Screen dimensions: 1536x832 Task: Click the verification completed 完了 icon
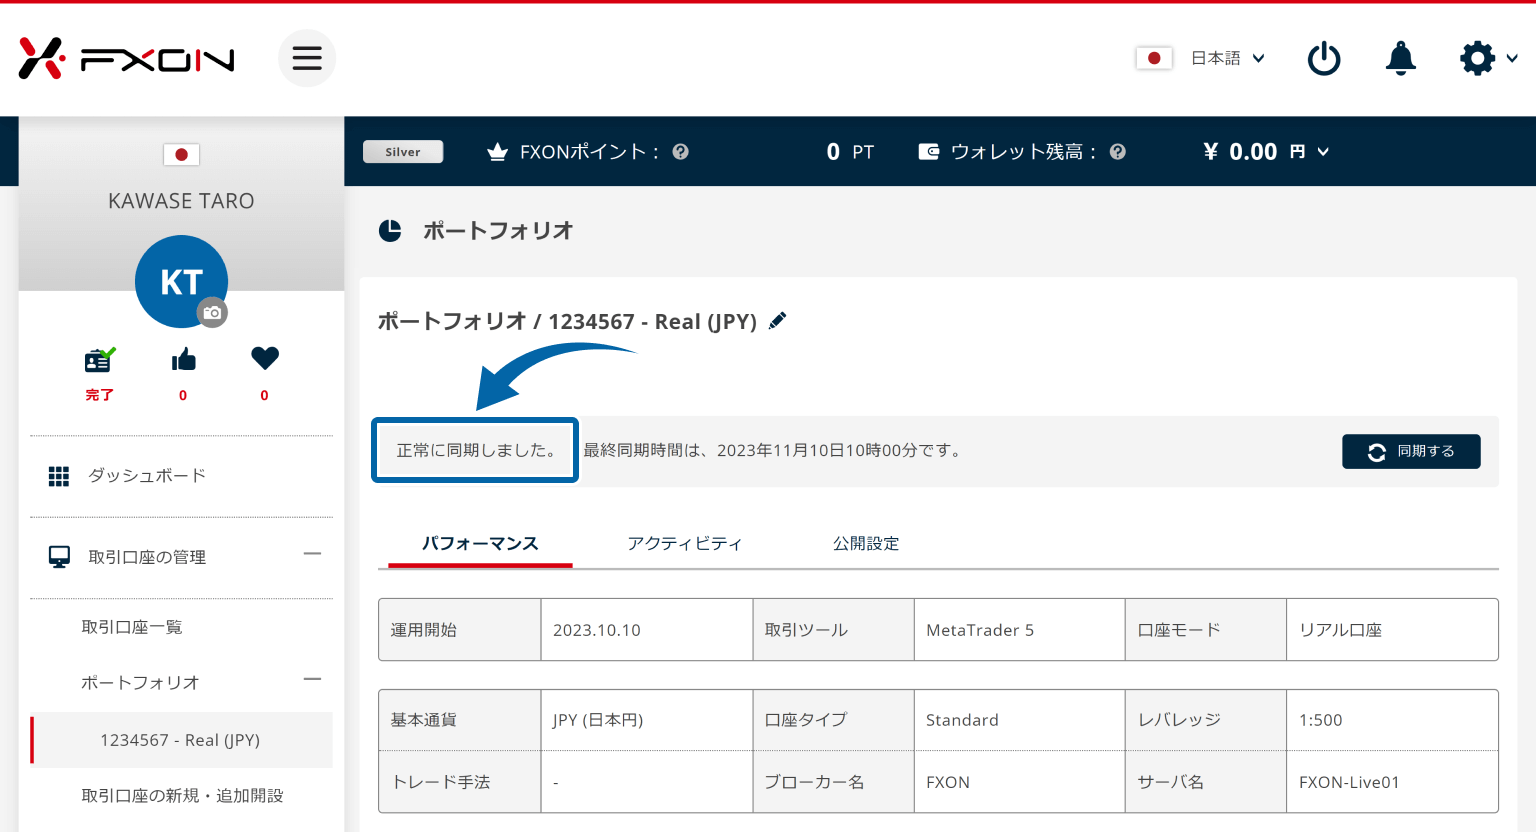pyautogui.click(x=100, y=359)
